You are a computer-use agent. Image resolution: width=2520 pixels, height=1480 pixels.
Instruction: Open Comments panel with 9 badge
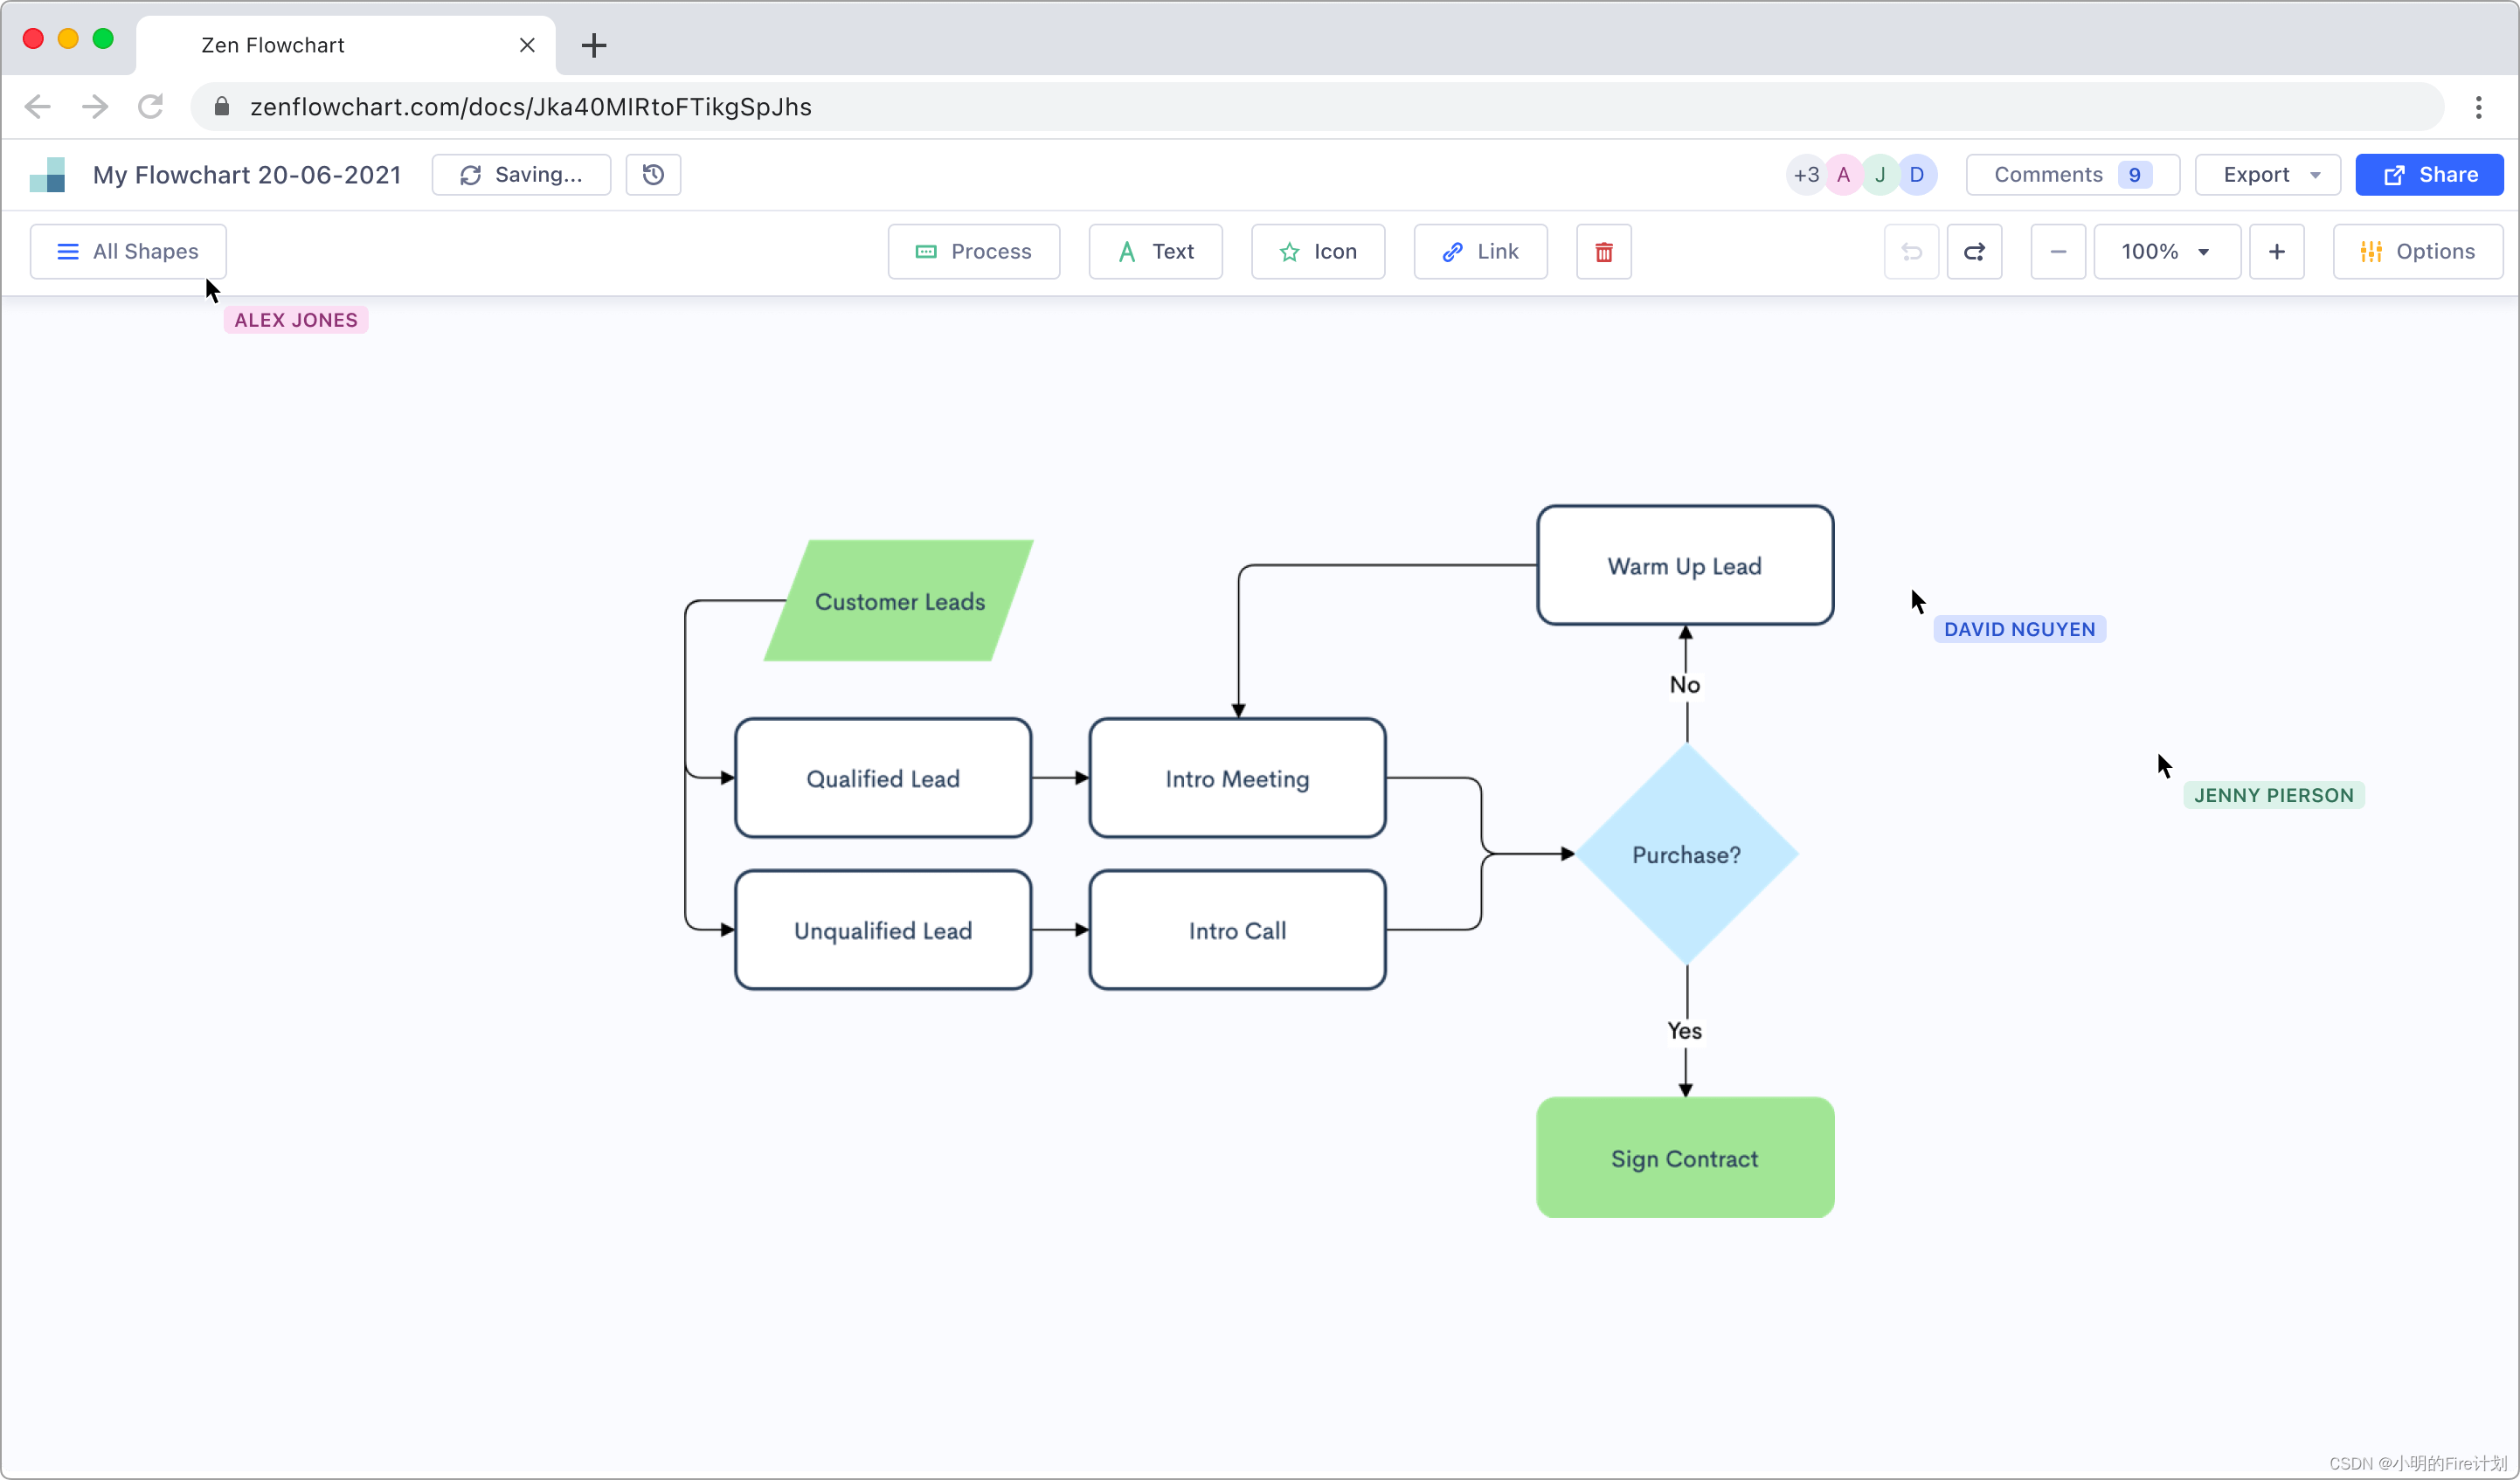2071,175
